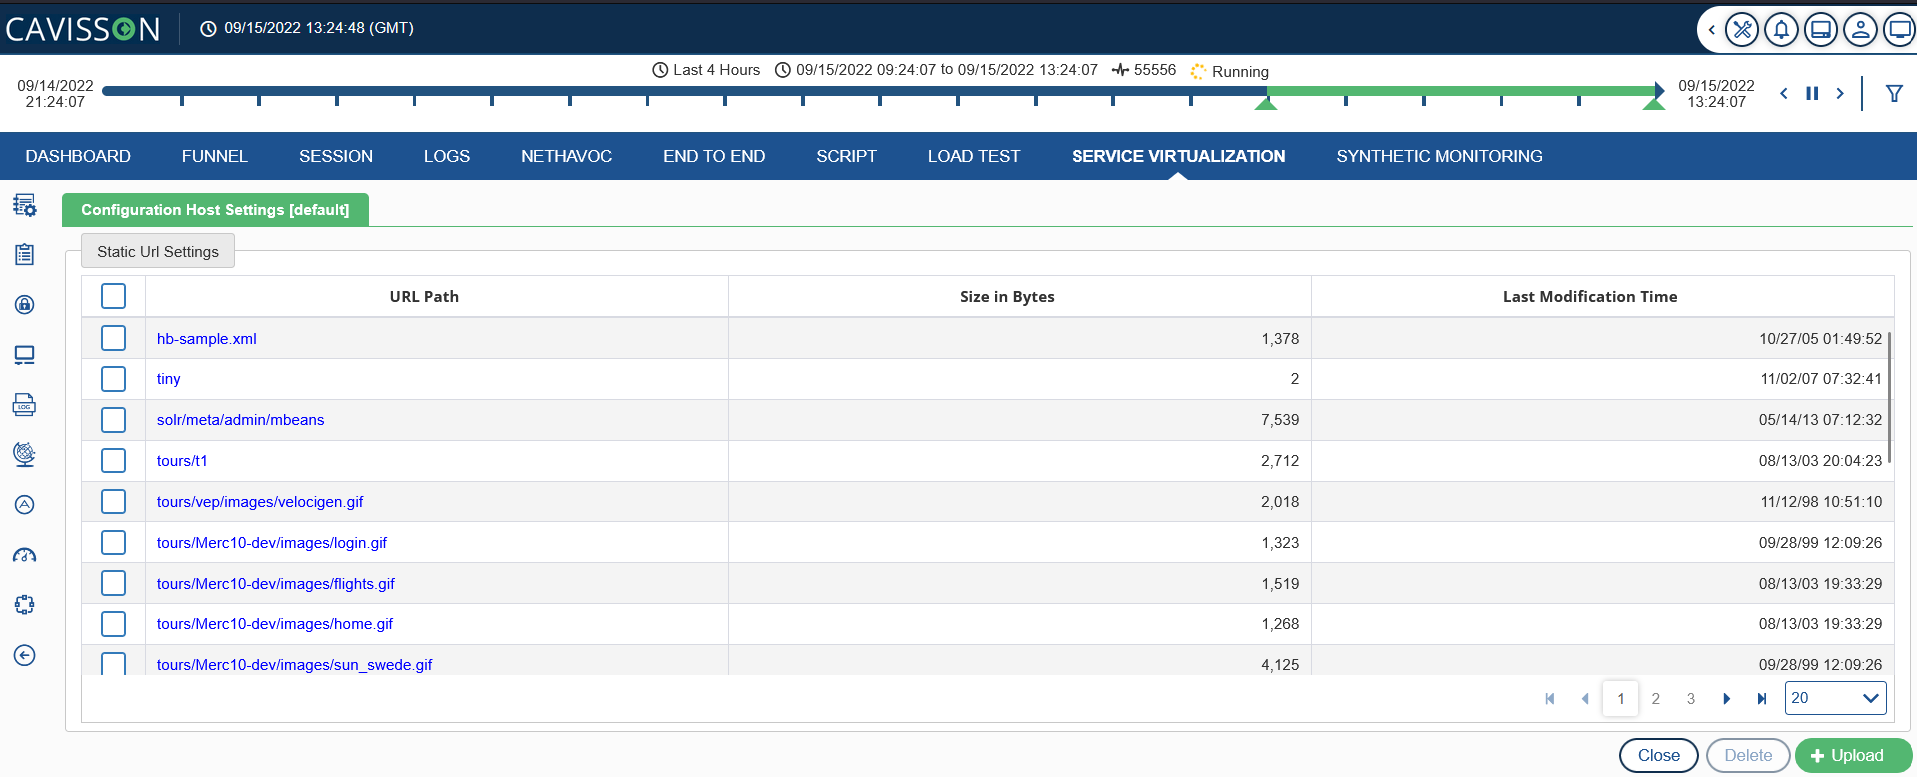Go to first page of results
The width and height of the screenshot is (1917, 777).
tap(1550, 699)
